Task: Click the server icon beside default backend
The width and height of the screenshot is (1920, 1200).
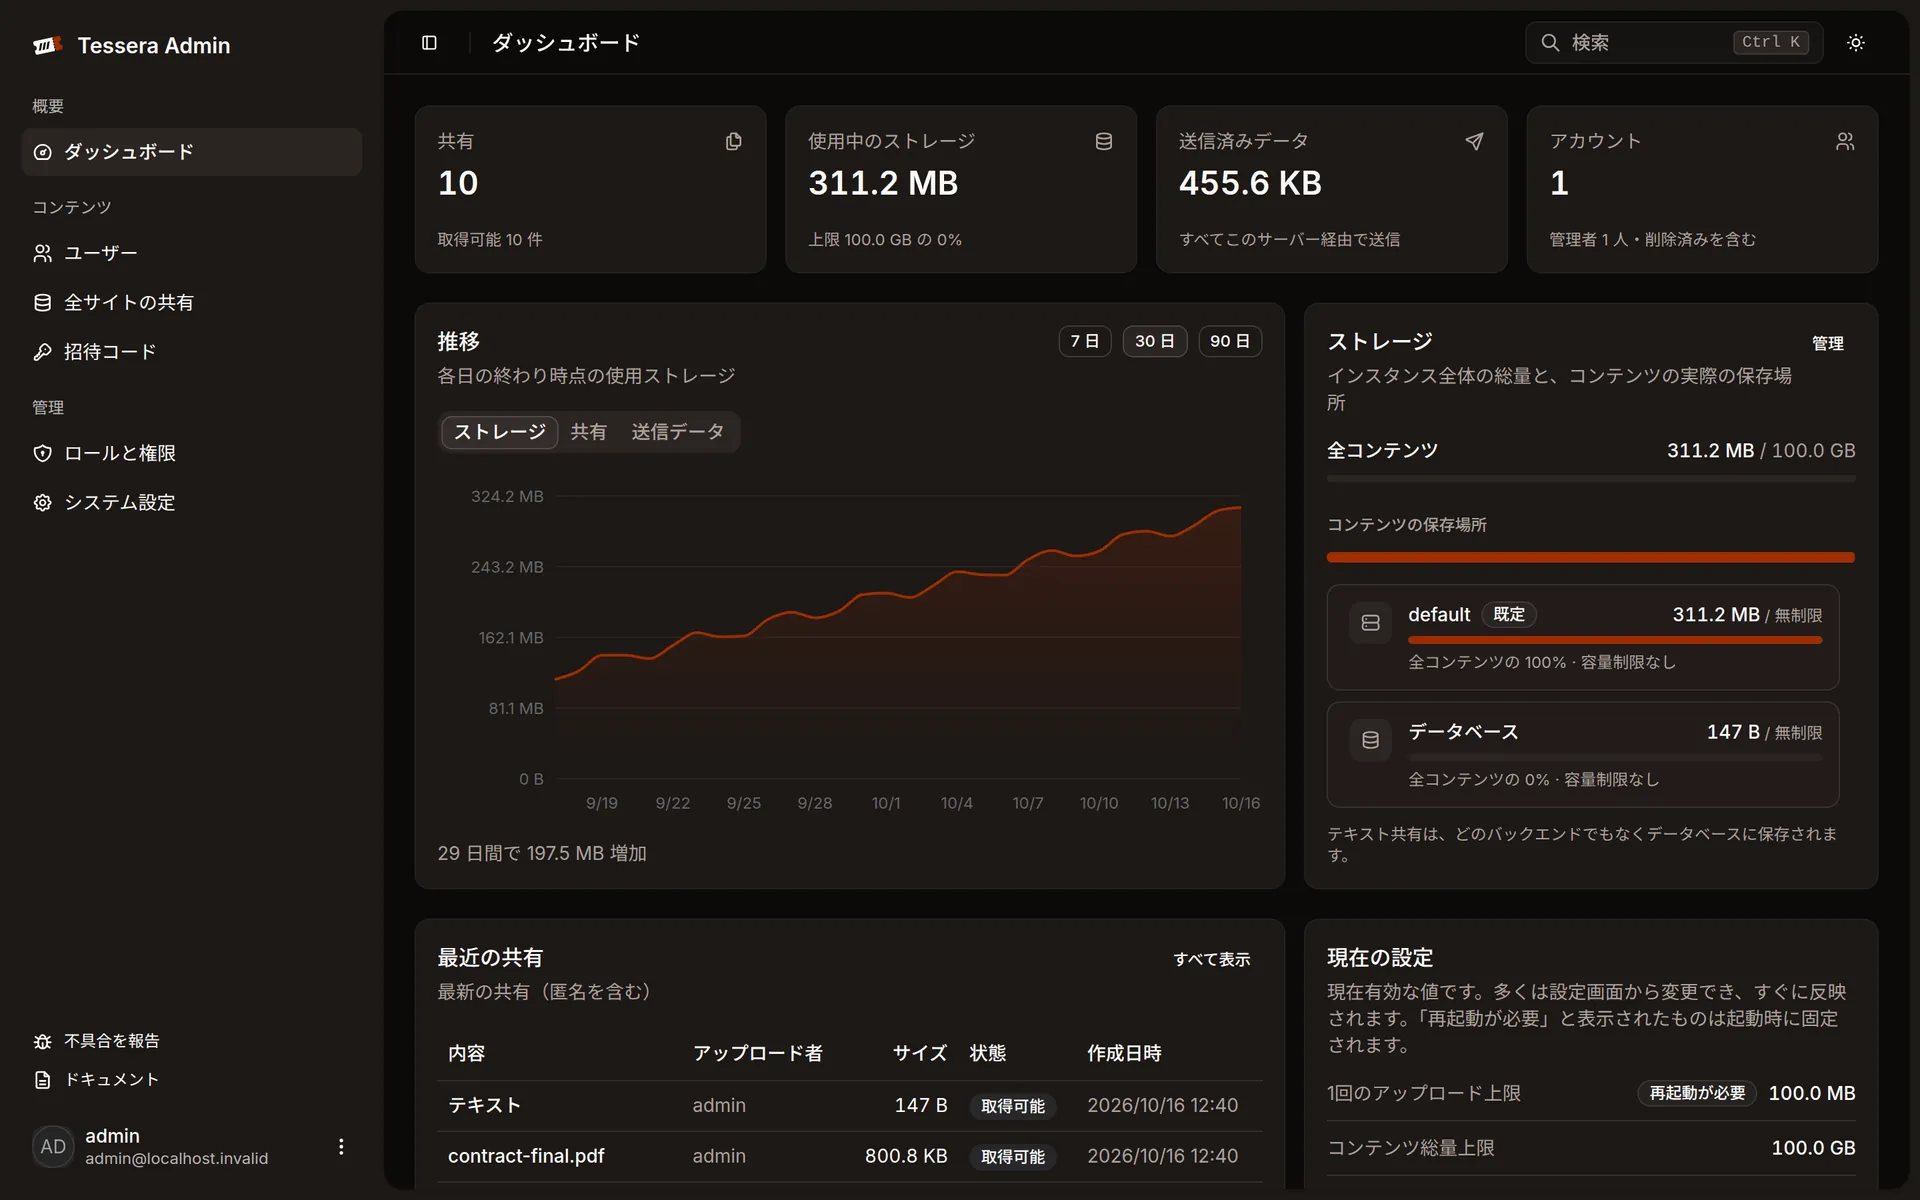Action: [x=1370, y=623]
